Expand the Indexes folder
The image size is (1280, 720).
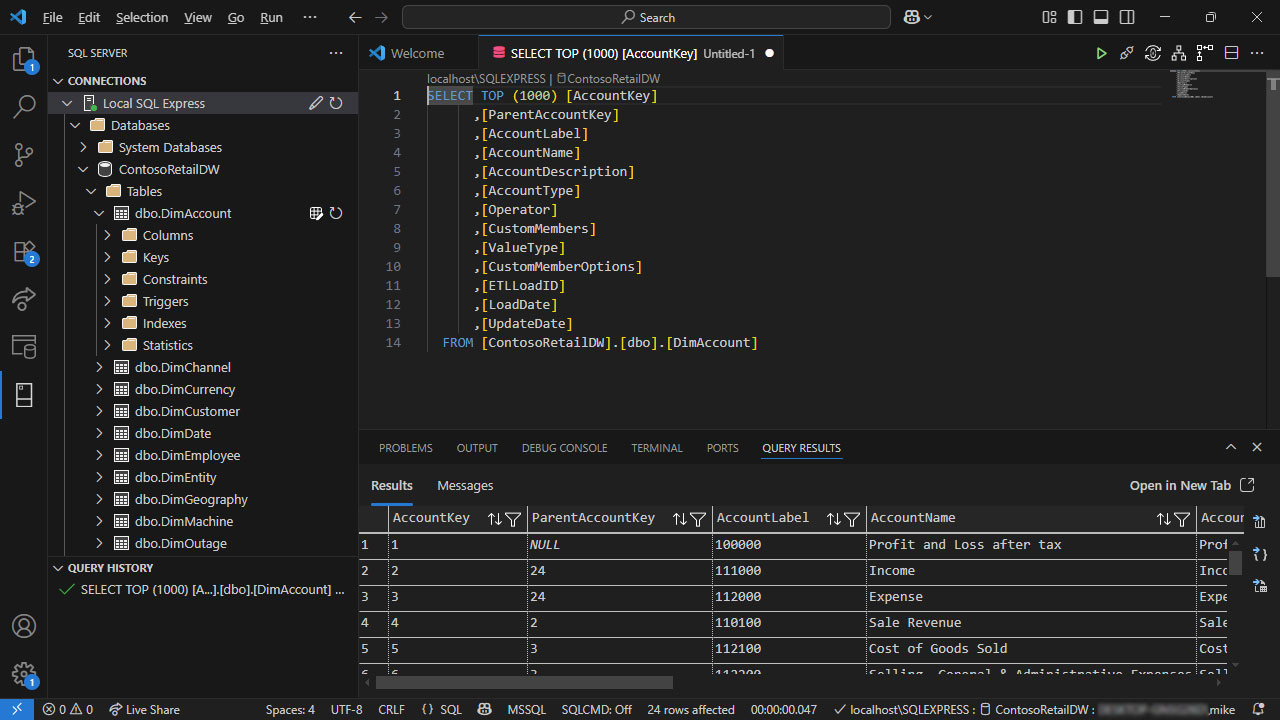[107, 323]
